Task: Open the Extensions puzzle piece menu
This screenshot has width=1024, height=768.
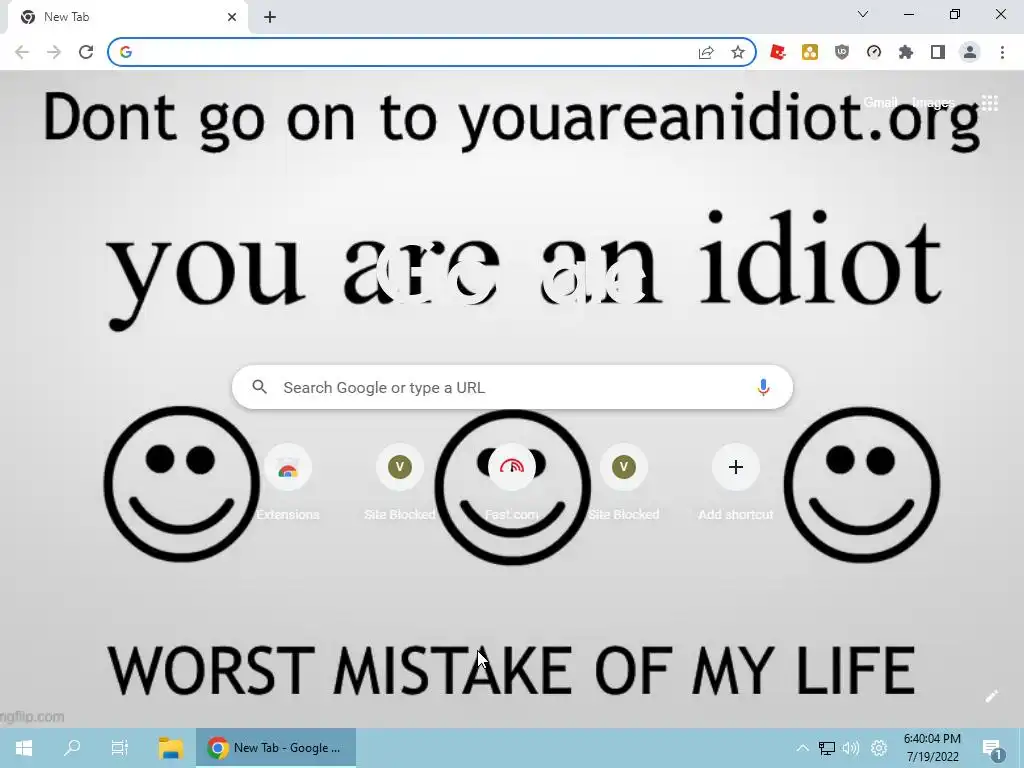Action: 906,52
